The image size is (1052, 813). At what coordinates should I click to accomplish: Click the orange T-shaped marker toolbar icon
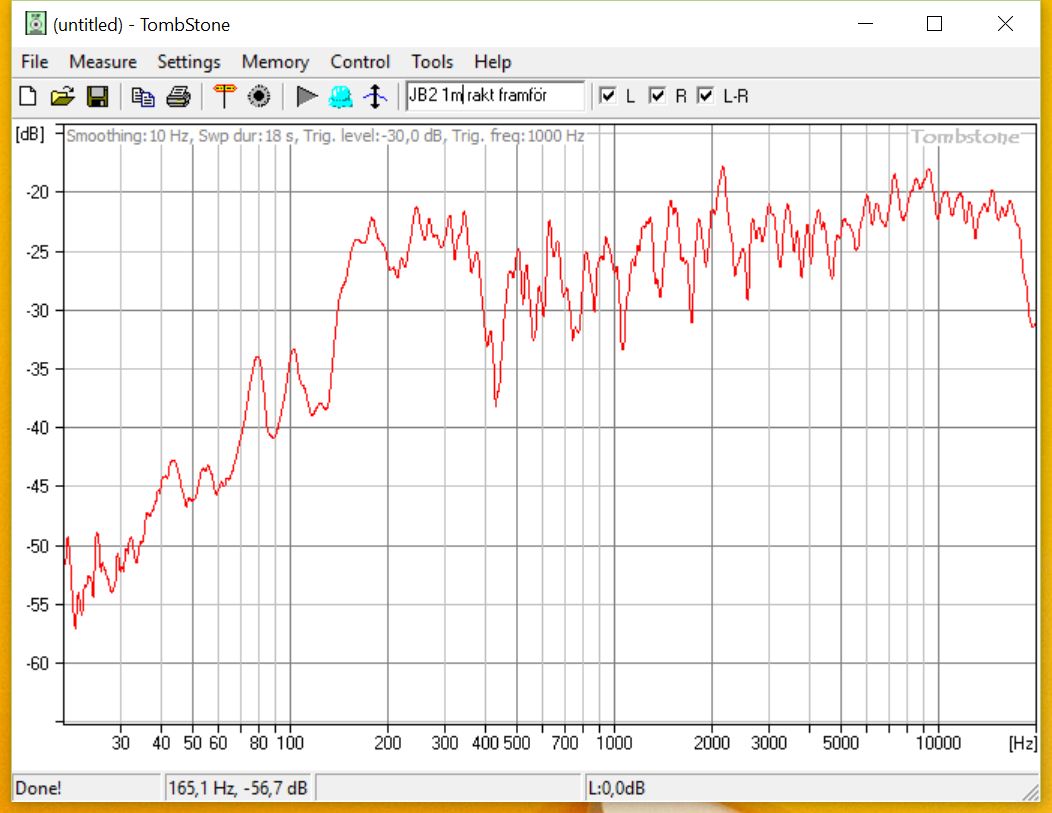[x=224, y=96]
